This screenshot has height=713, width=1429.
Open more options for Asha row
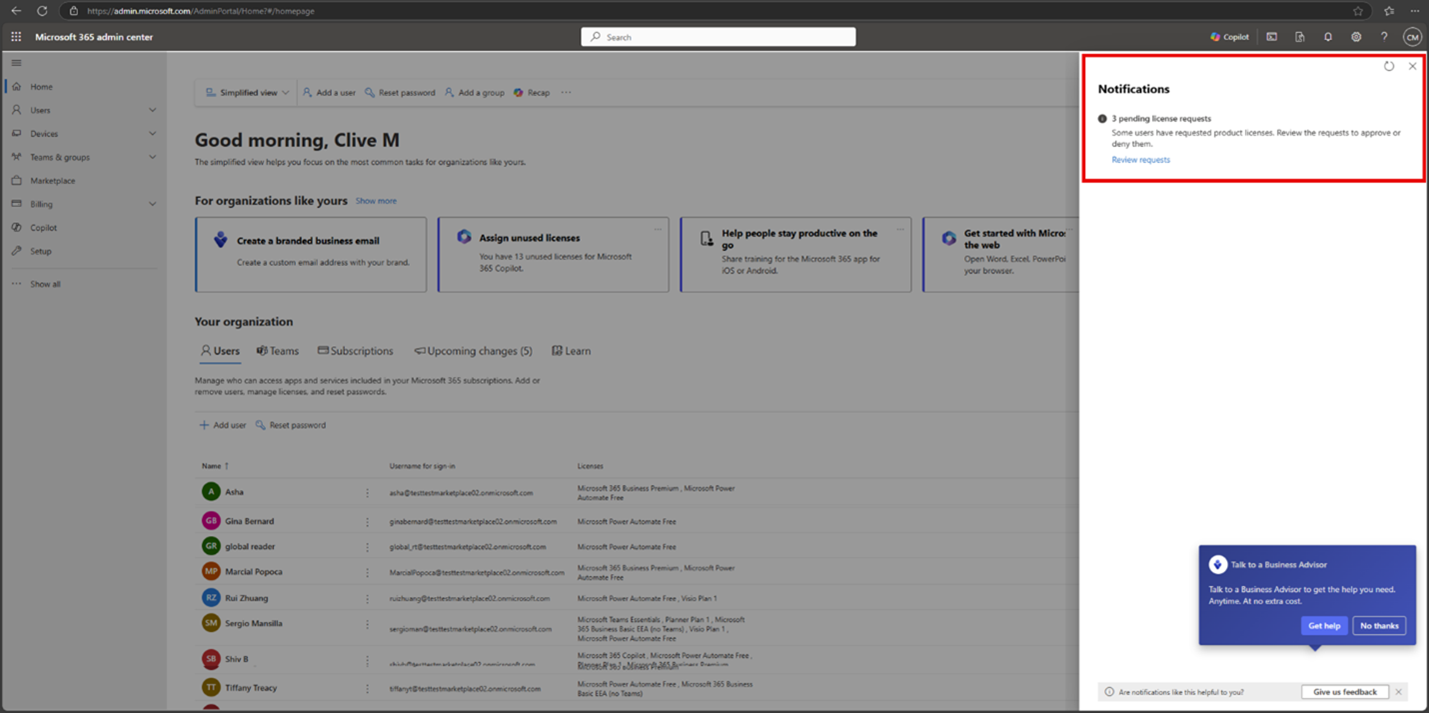tap(367, 493)
